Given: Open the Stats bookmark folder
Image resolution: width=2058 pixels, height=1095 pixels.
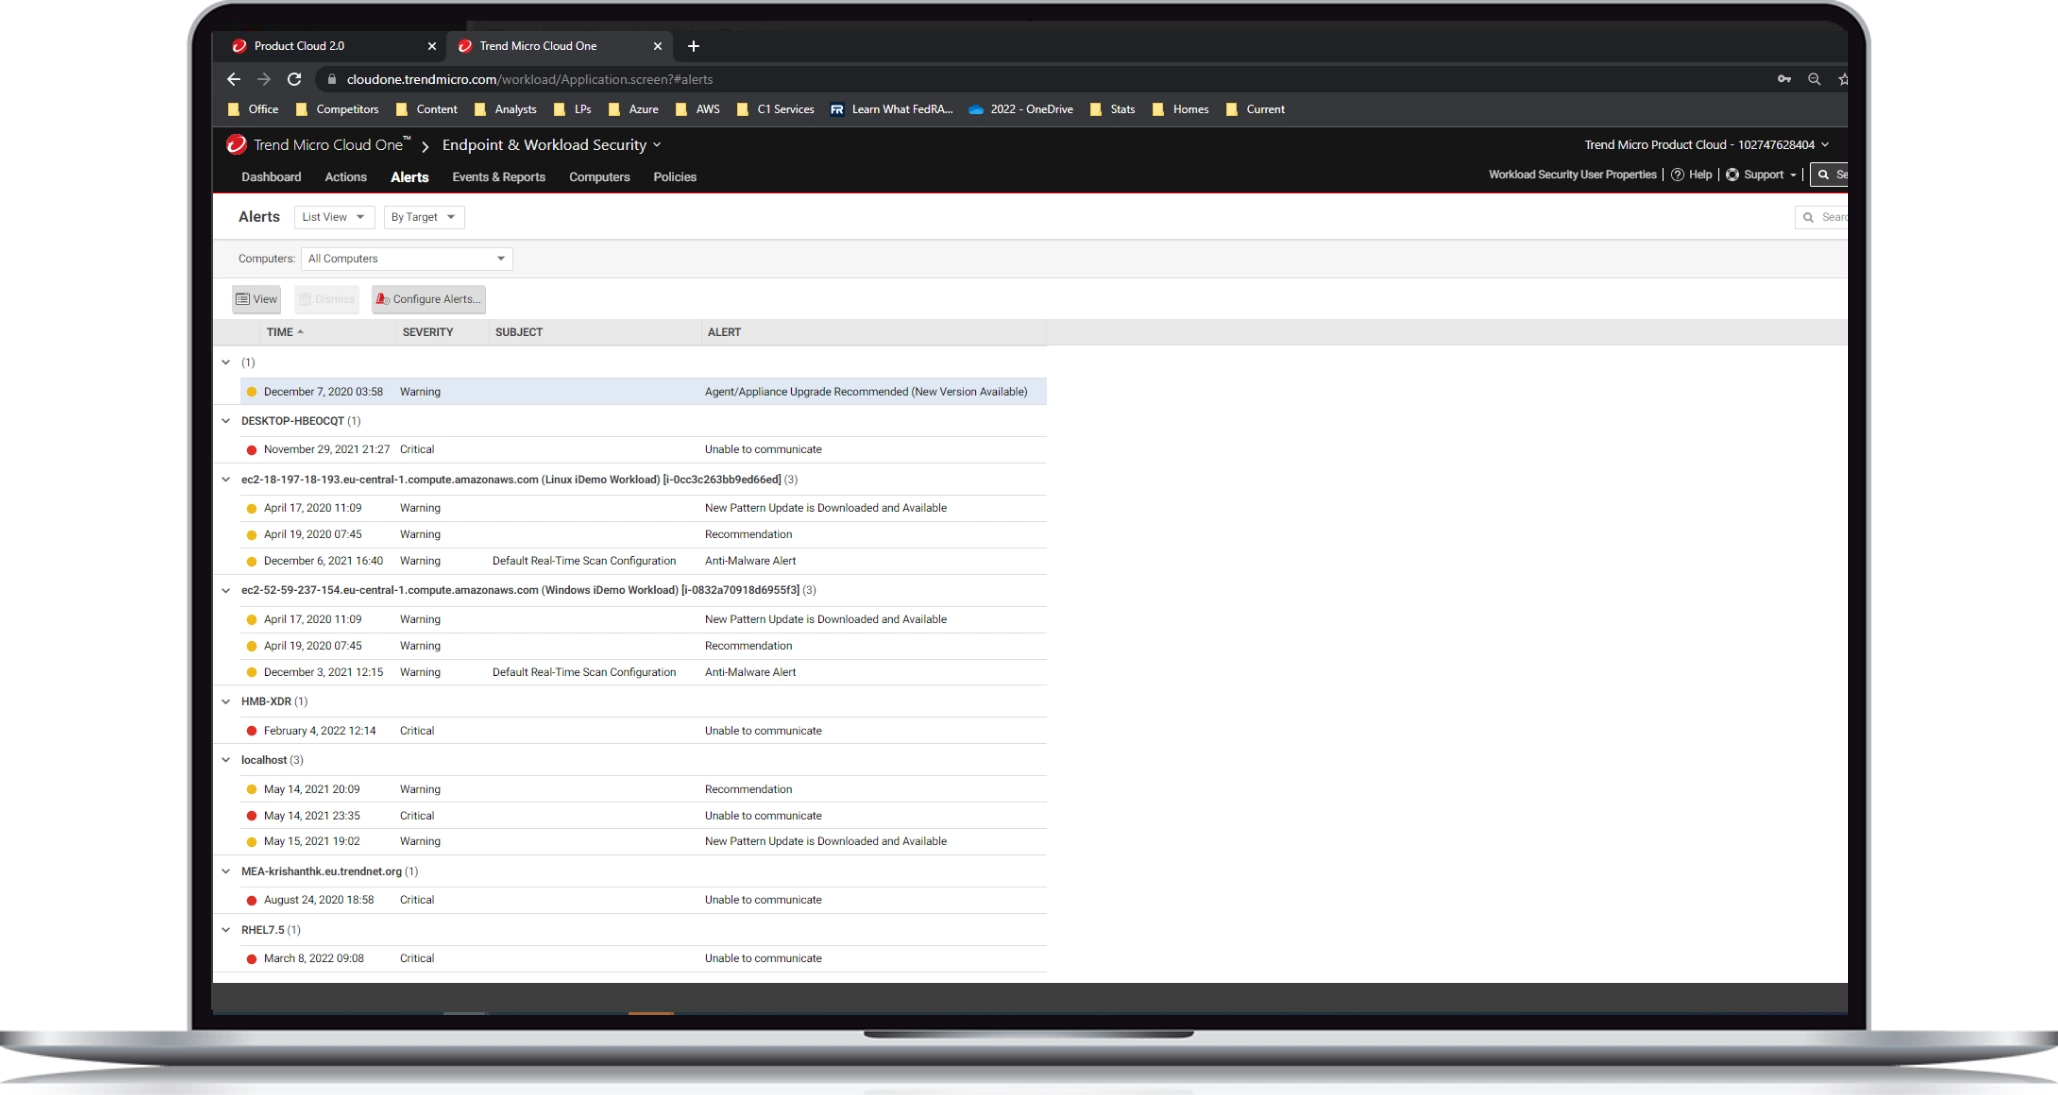Looking at the screenshot, I should click(x=1112, y=109).
